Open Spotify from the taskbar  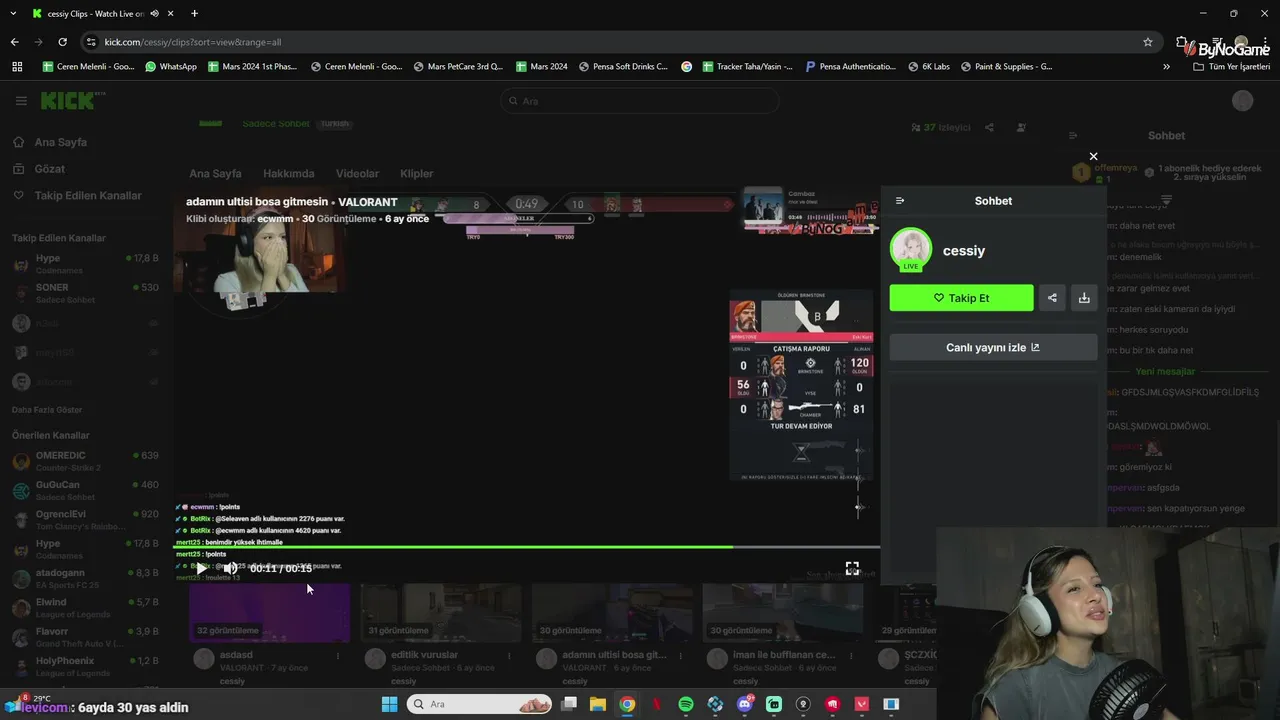click(686, 704)
